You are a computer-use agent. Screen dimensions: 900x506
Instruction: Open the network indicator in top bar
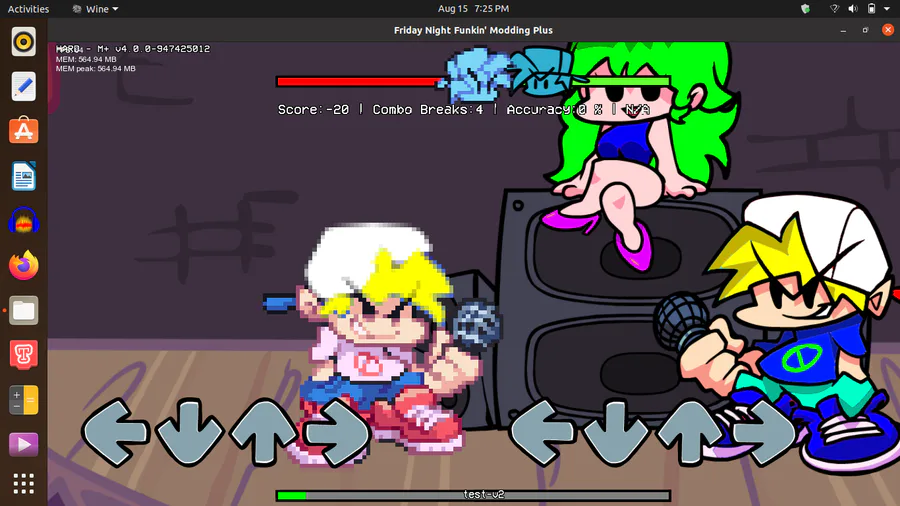[834, 9]
